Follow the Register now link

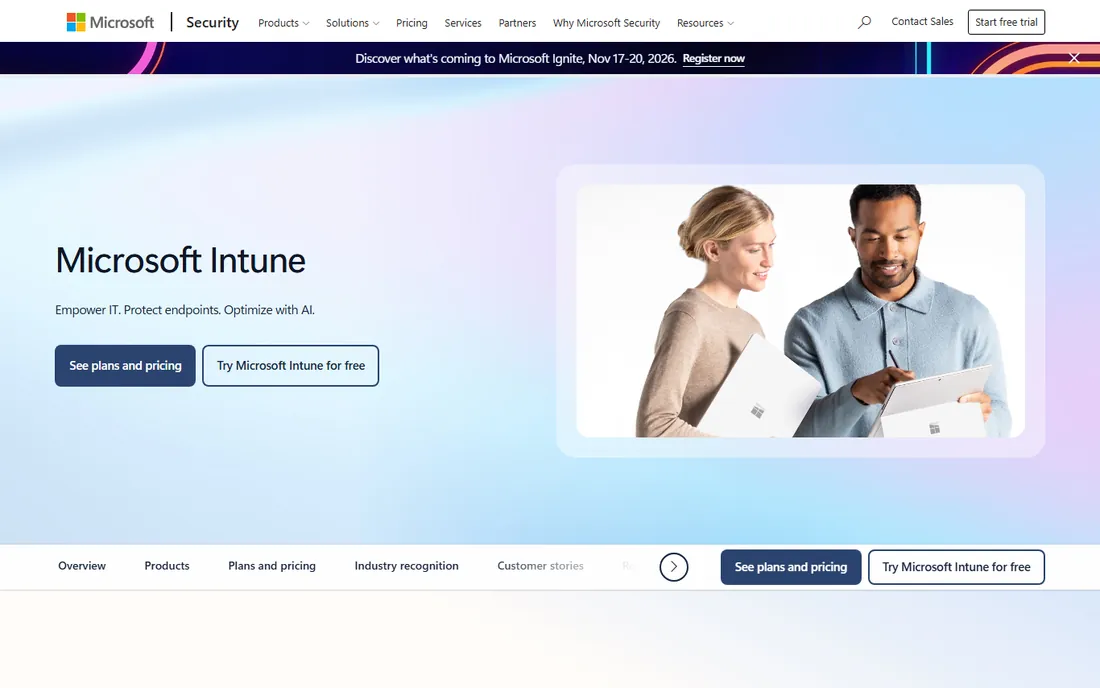tap(713, 58)
